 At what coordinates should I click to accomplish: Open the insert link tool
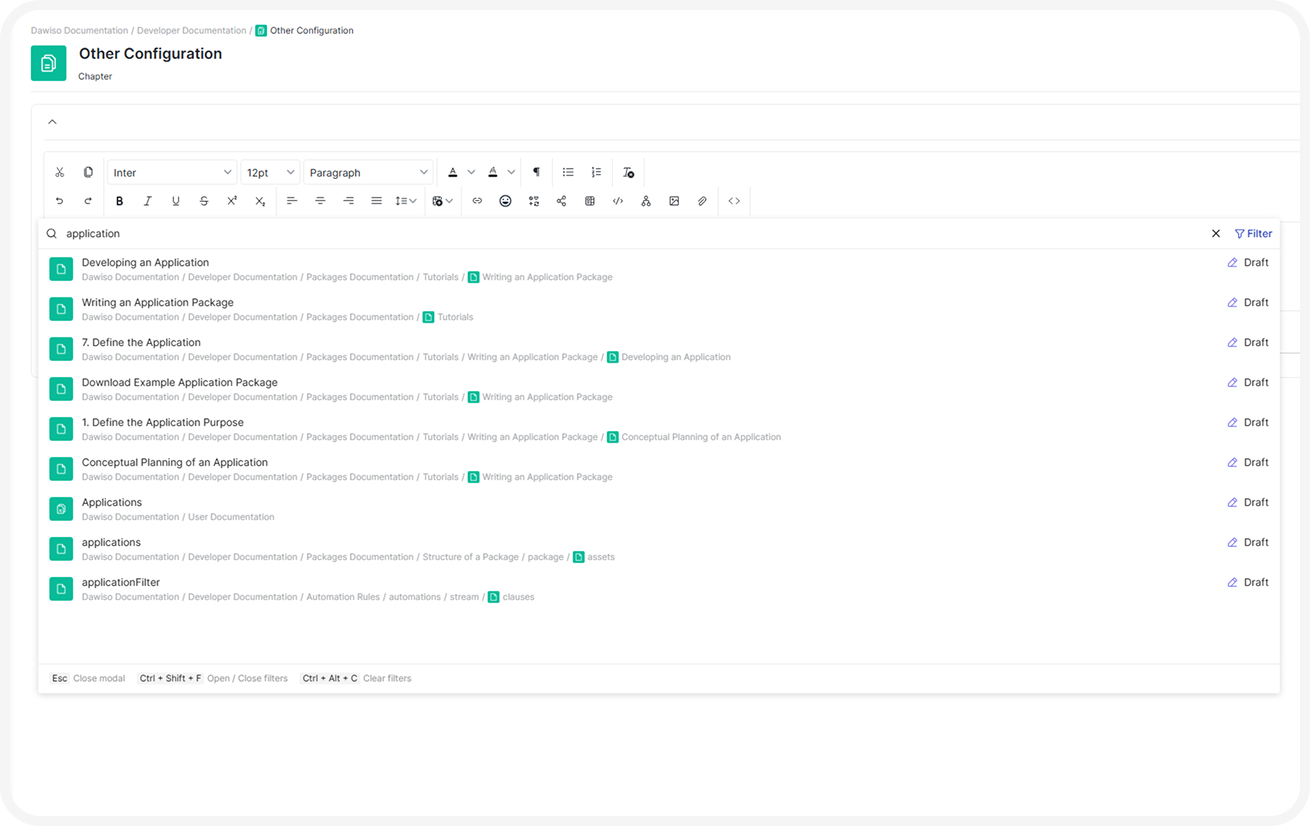point(477,201)
